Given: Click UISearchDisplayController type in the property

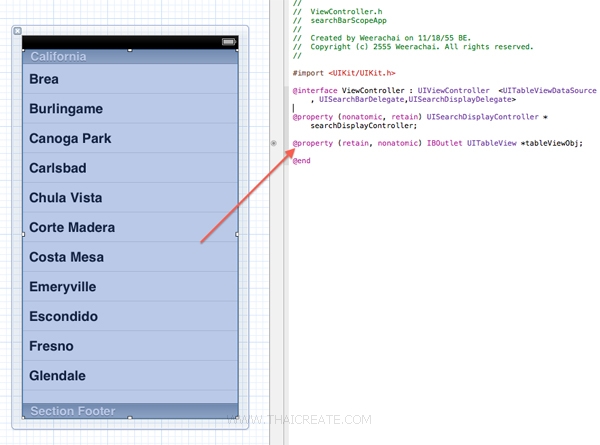Looking at the screenshot, I should (482, 117).
